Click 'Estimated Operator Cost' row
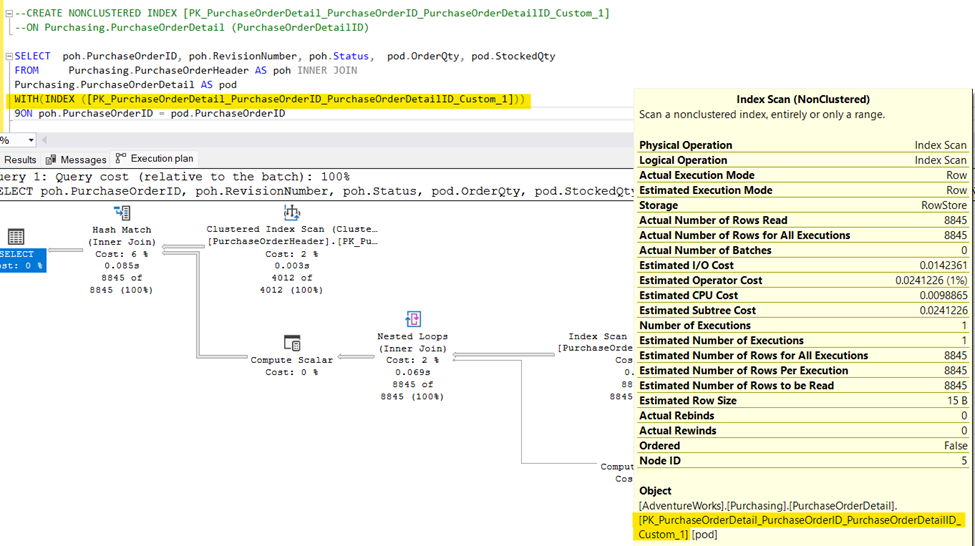975x546 pixels. (803, 280)
